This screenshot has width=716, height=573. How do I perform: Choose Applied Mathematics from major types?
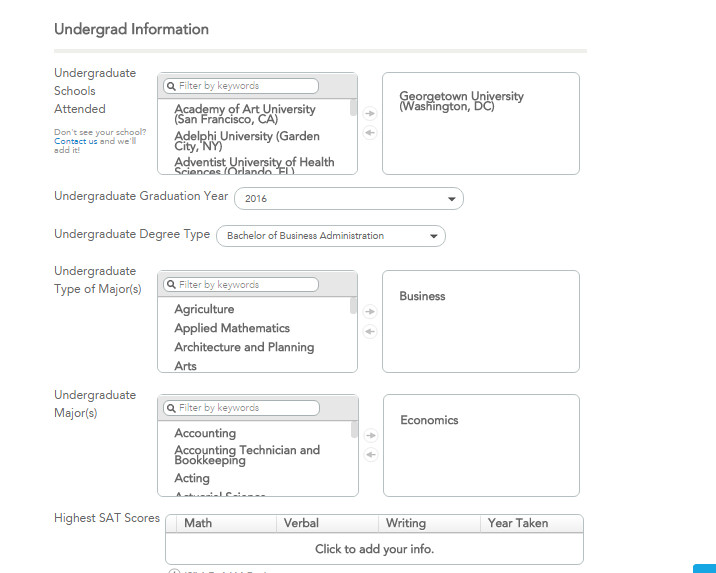click(x=232, y=328)
